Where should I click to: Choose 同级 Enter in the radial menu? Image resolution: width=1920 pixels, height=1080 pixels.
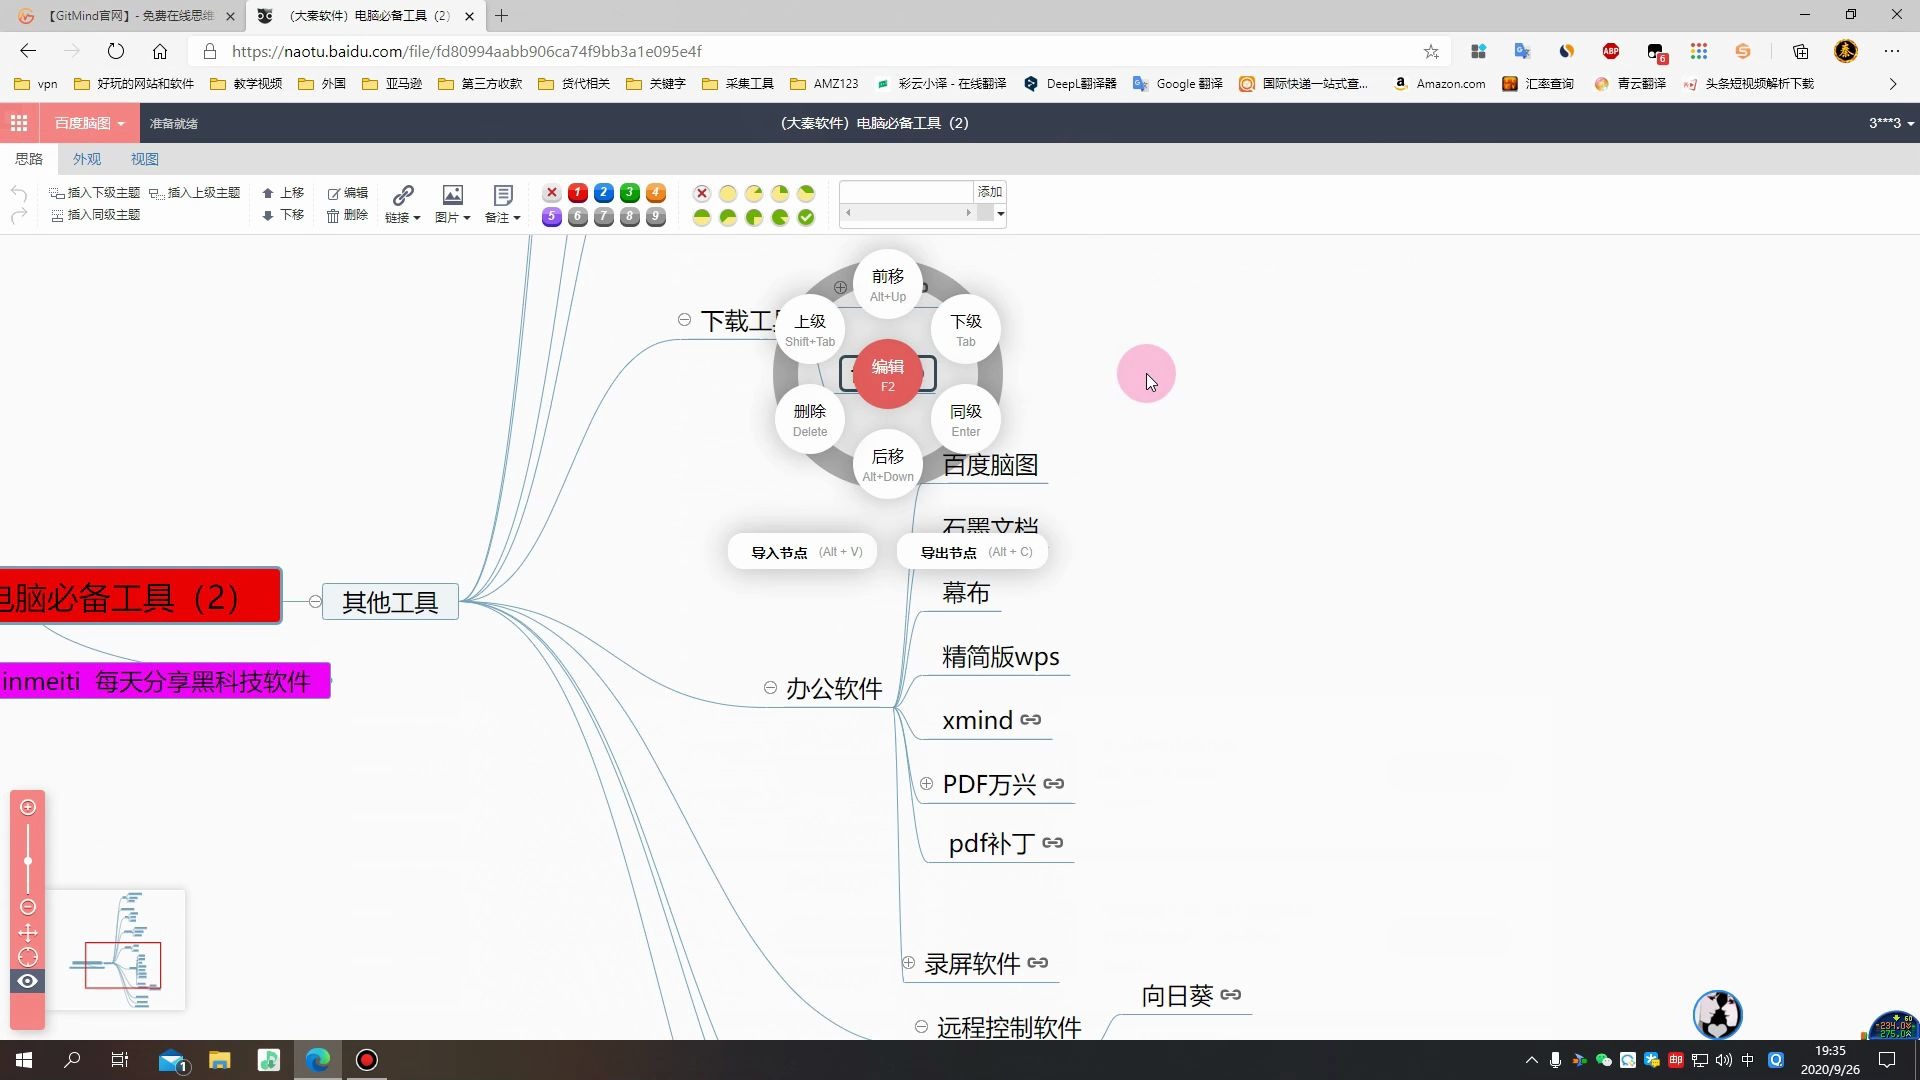(966, 419)
